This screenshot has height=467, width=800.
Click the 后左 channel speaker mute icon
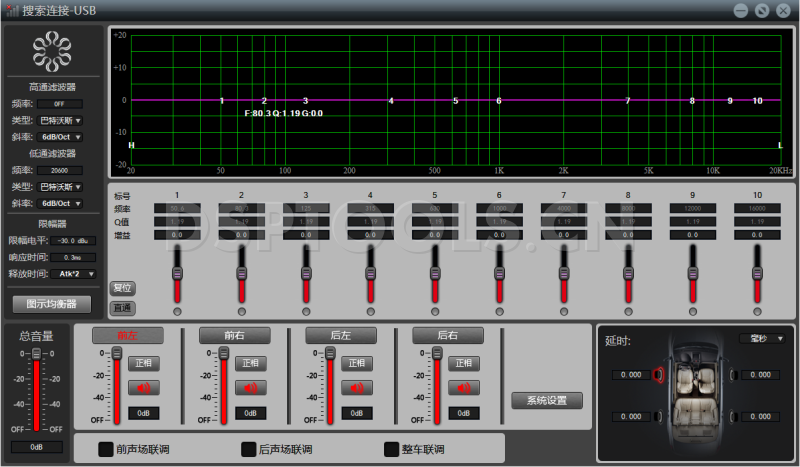(x=357, y=387)
